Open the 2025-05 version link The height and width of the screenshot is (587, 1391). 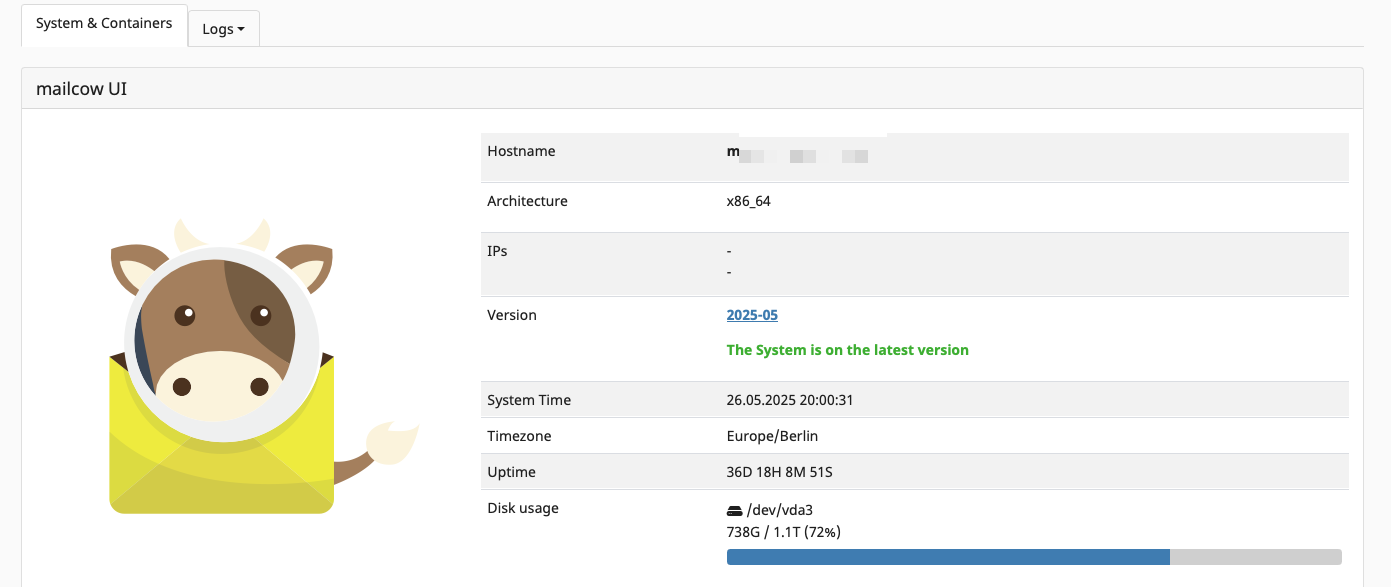click(752, 315)
